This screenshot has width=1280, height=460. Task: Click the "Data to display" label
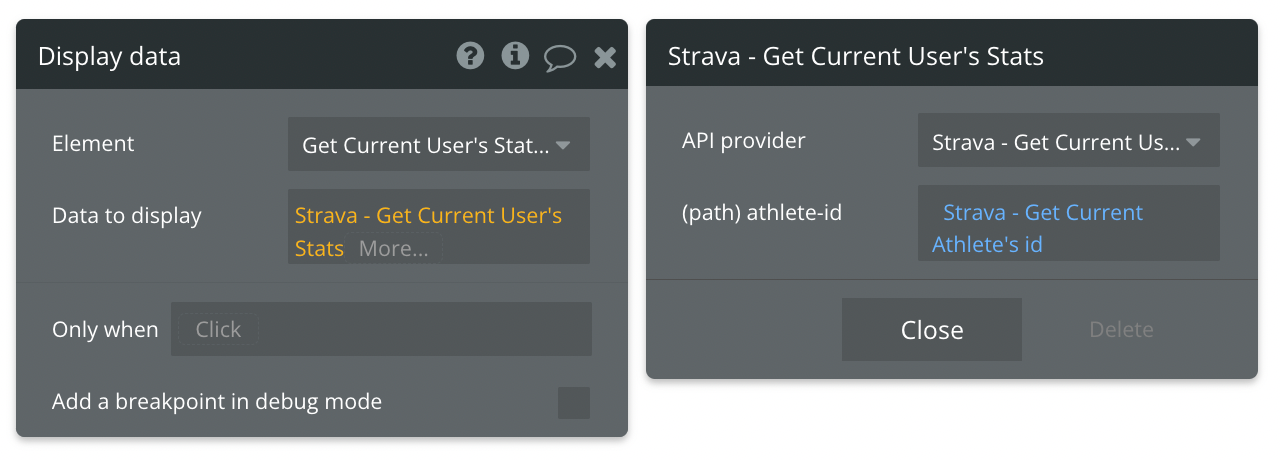point(127,216)
